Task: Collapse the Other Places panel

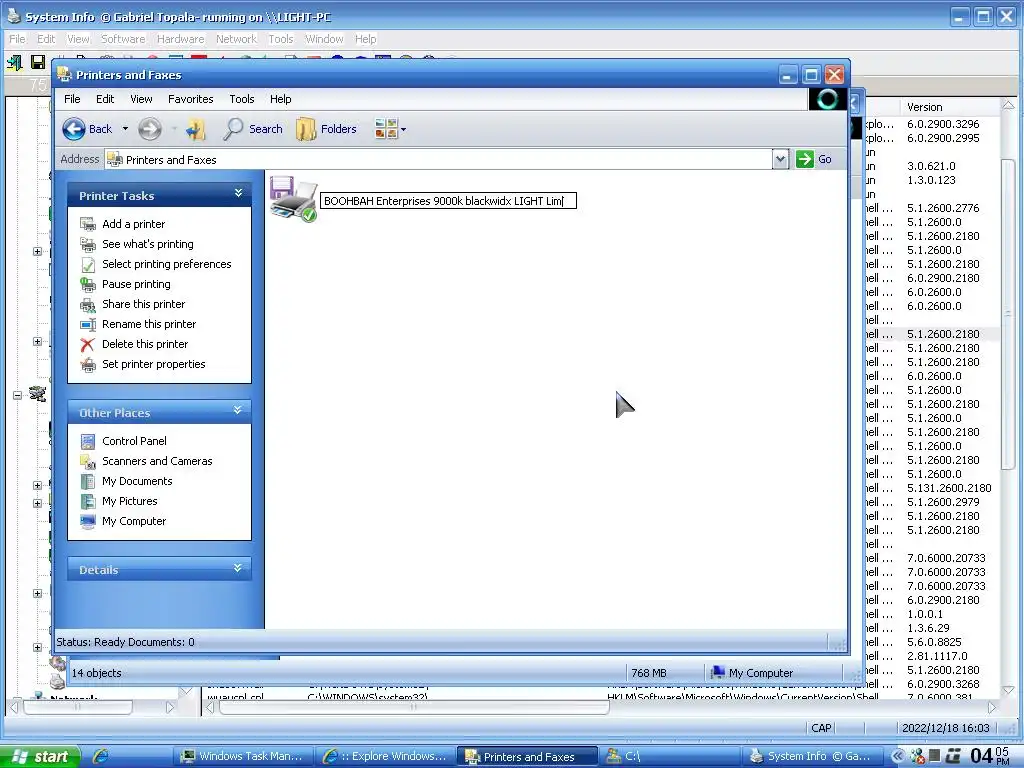Action: [x=238, y=410]
